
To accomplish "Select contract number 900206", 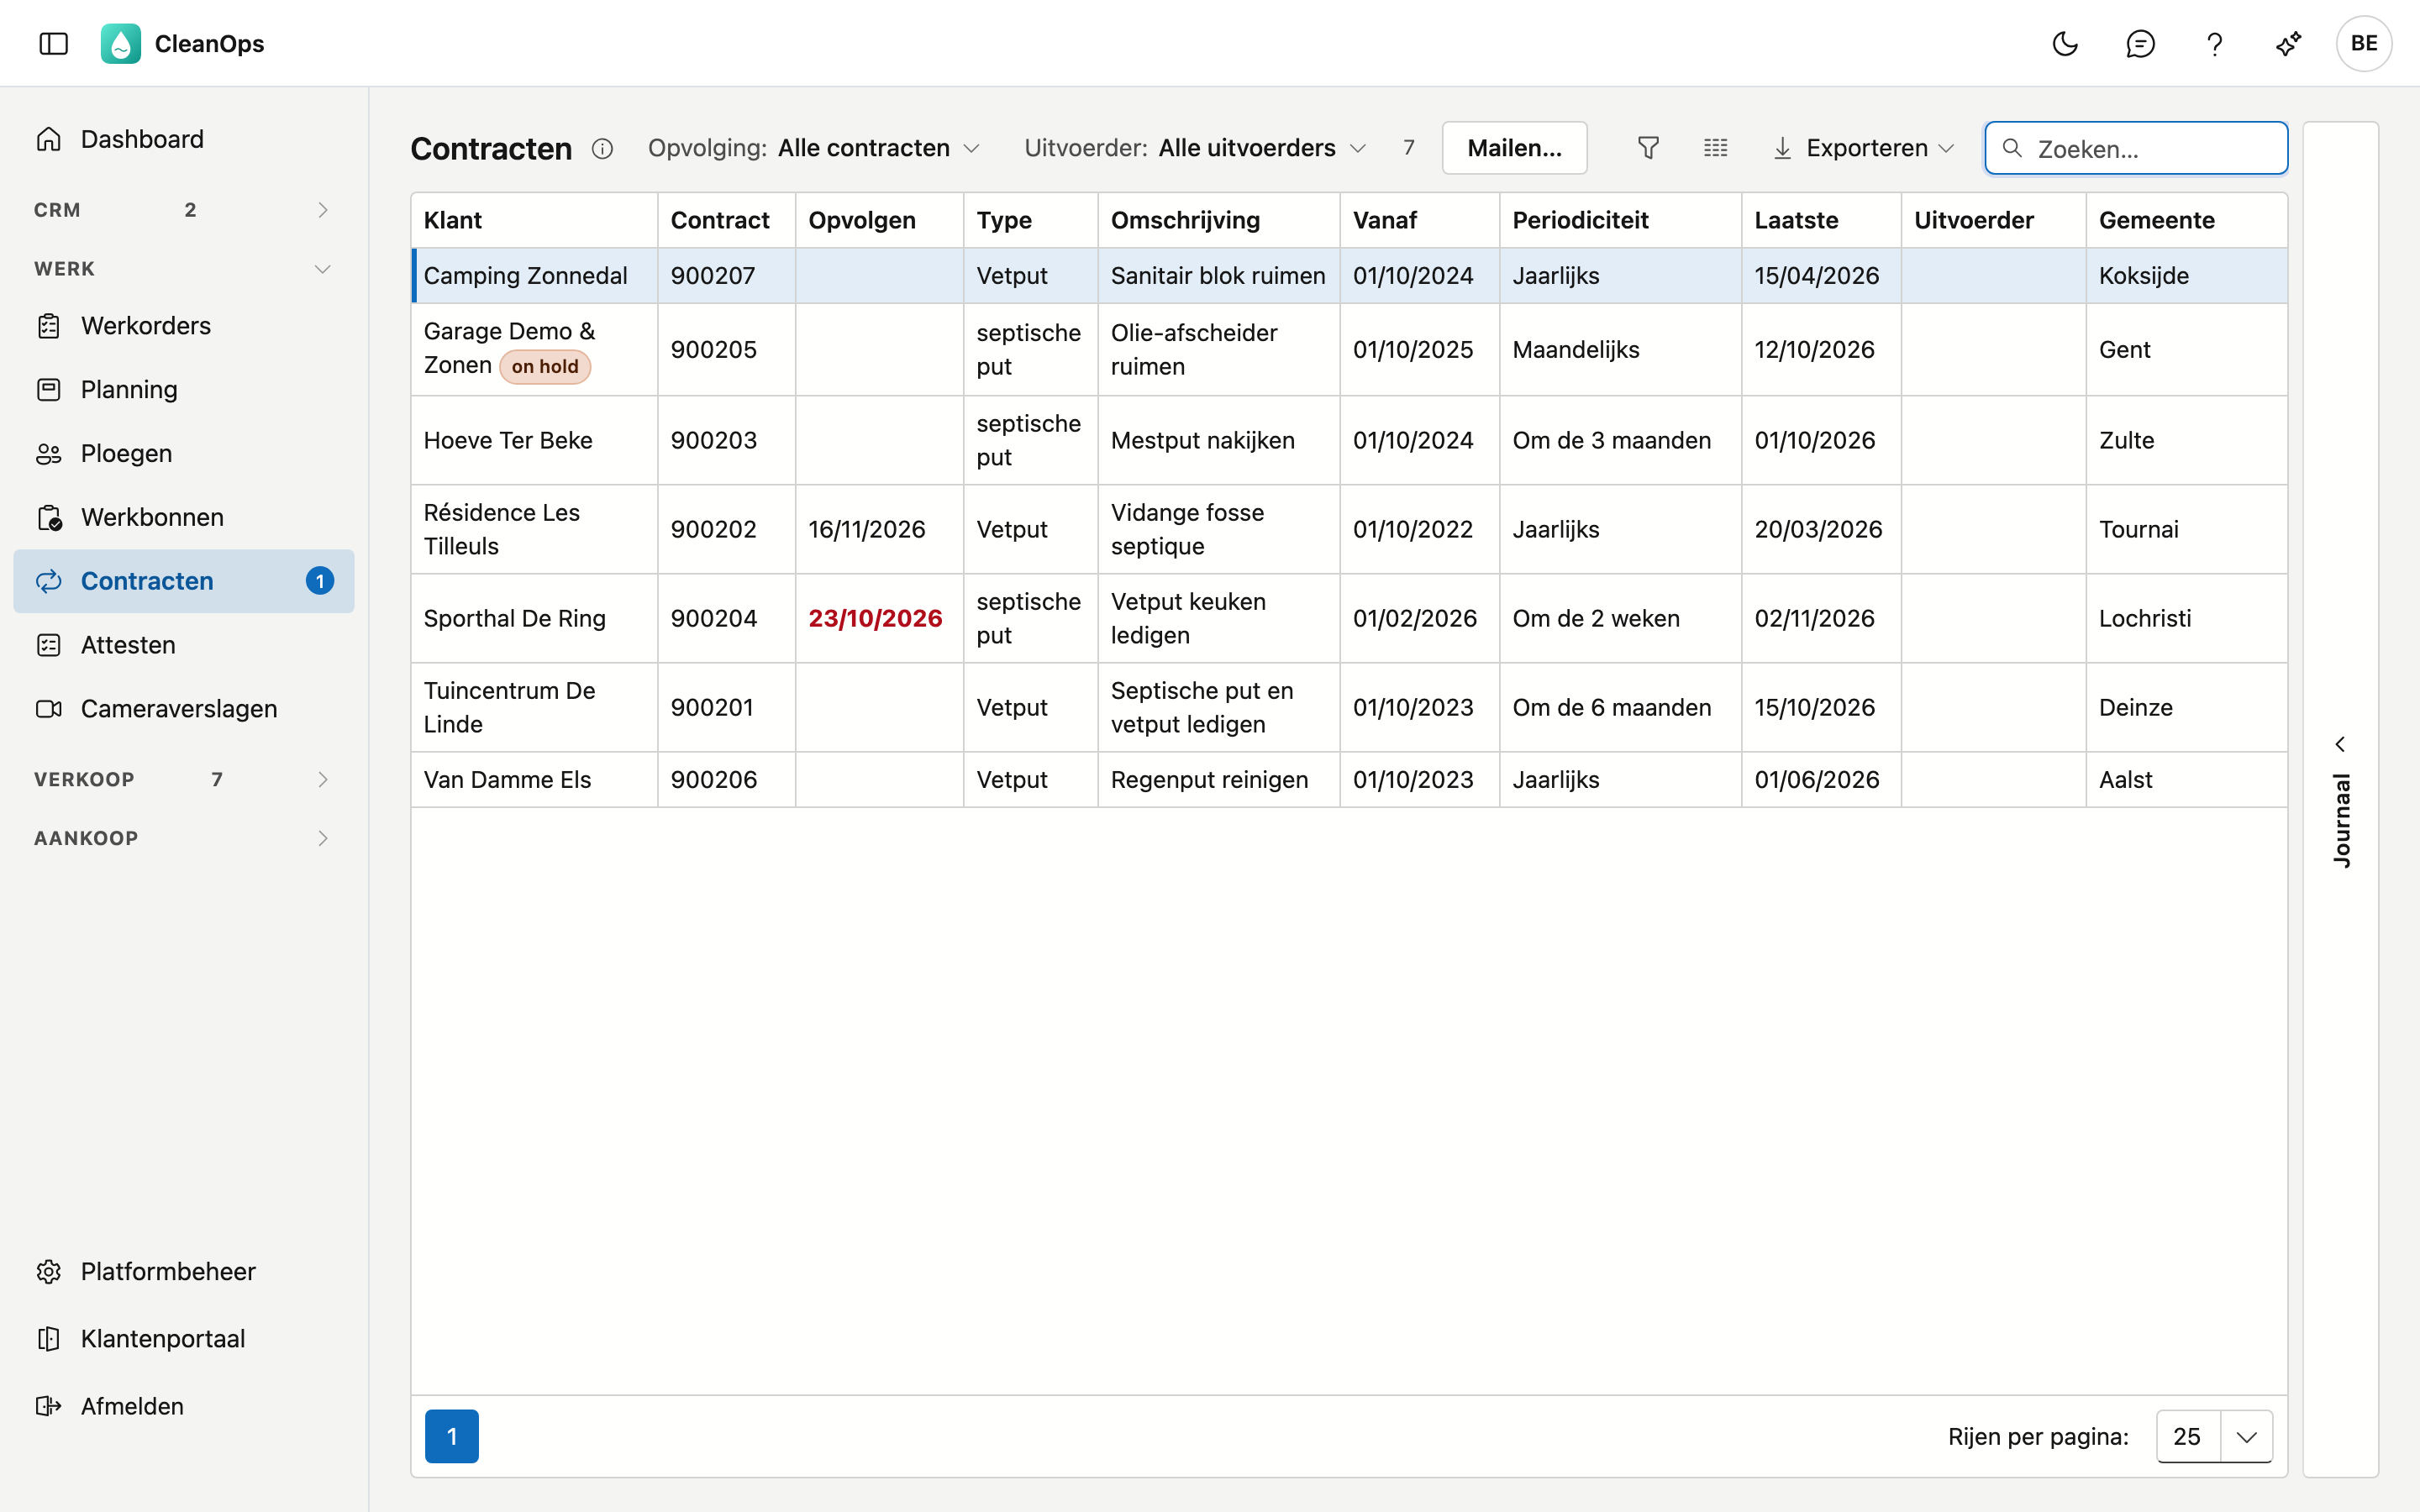I will (714, 780).
